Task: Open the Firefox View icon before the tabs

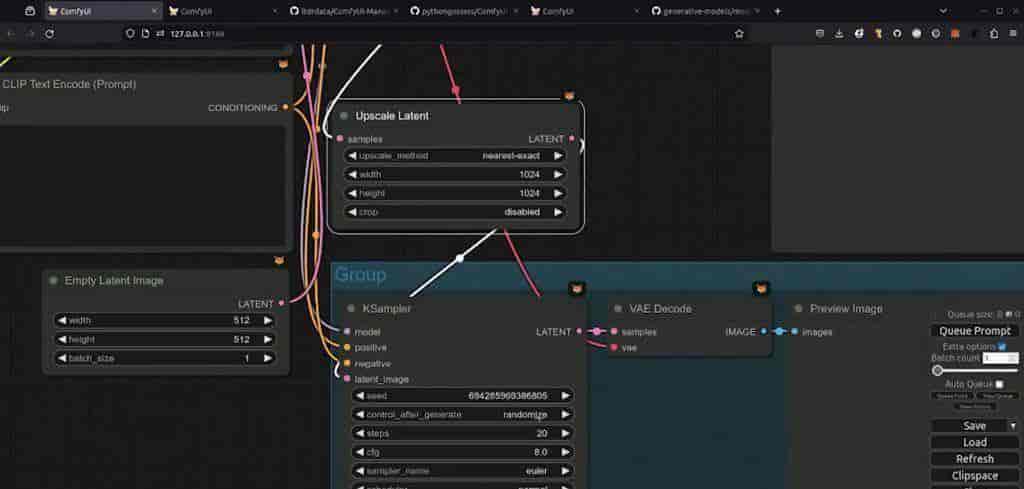Action: (x=30, y=11)
